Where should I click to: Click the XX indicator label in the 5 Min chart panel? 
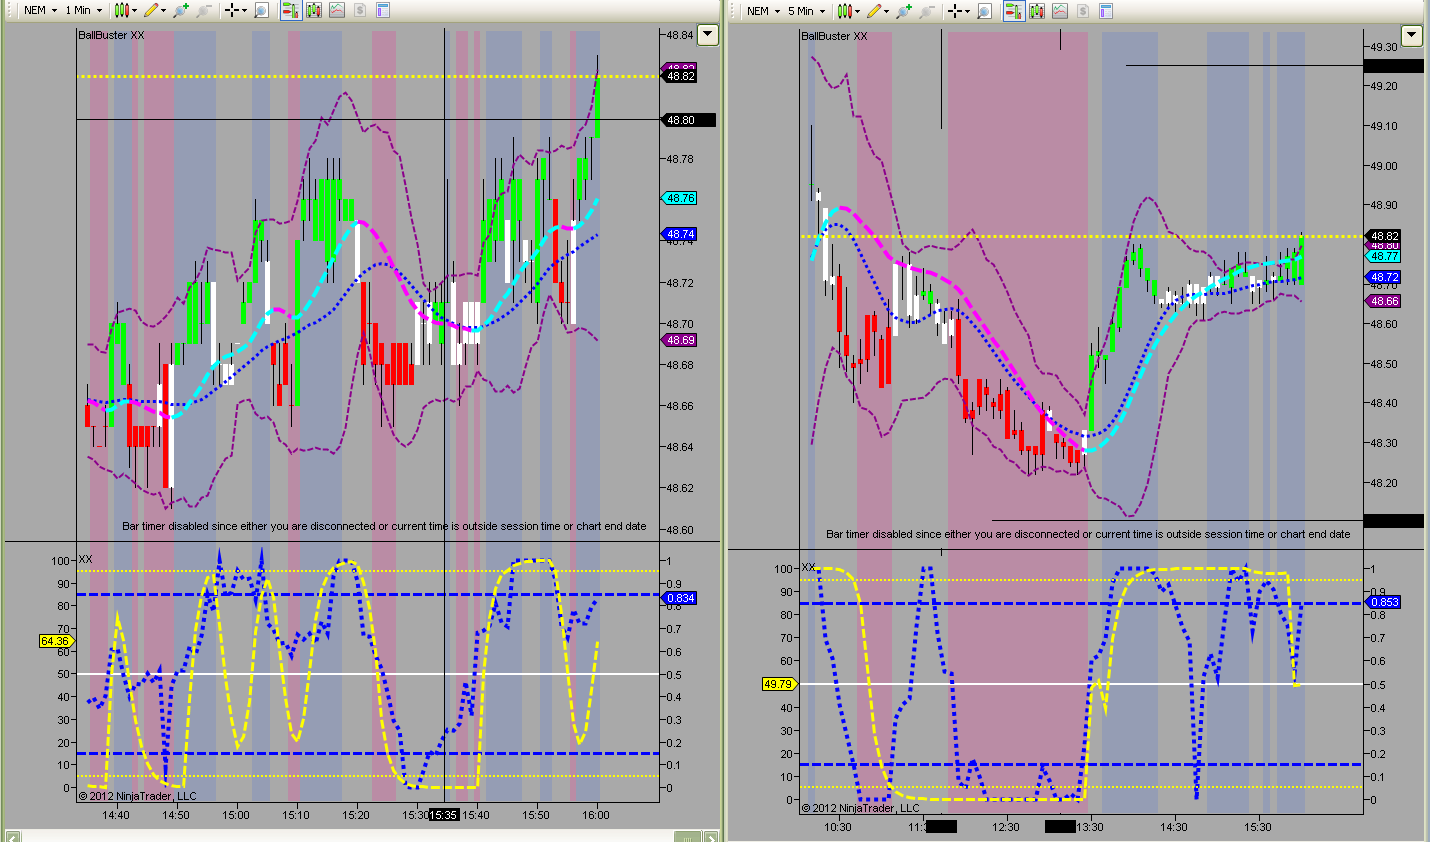tap(809, 567)
